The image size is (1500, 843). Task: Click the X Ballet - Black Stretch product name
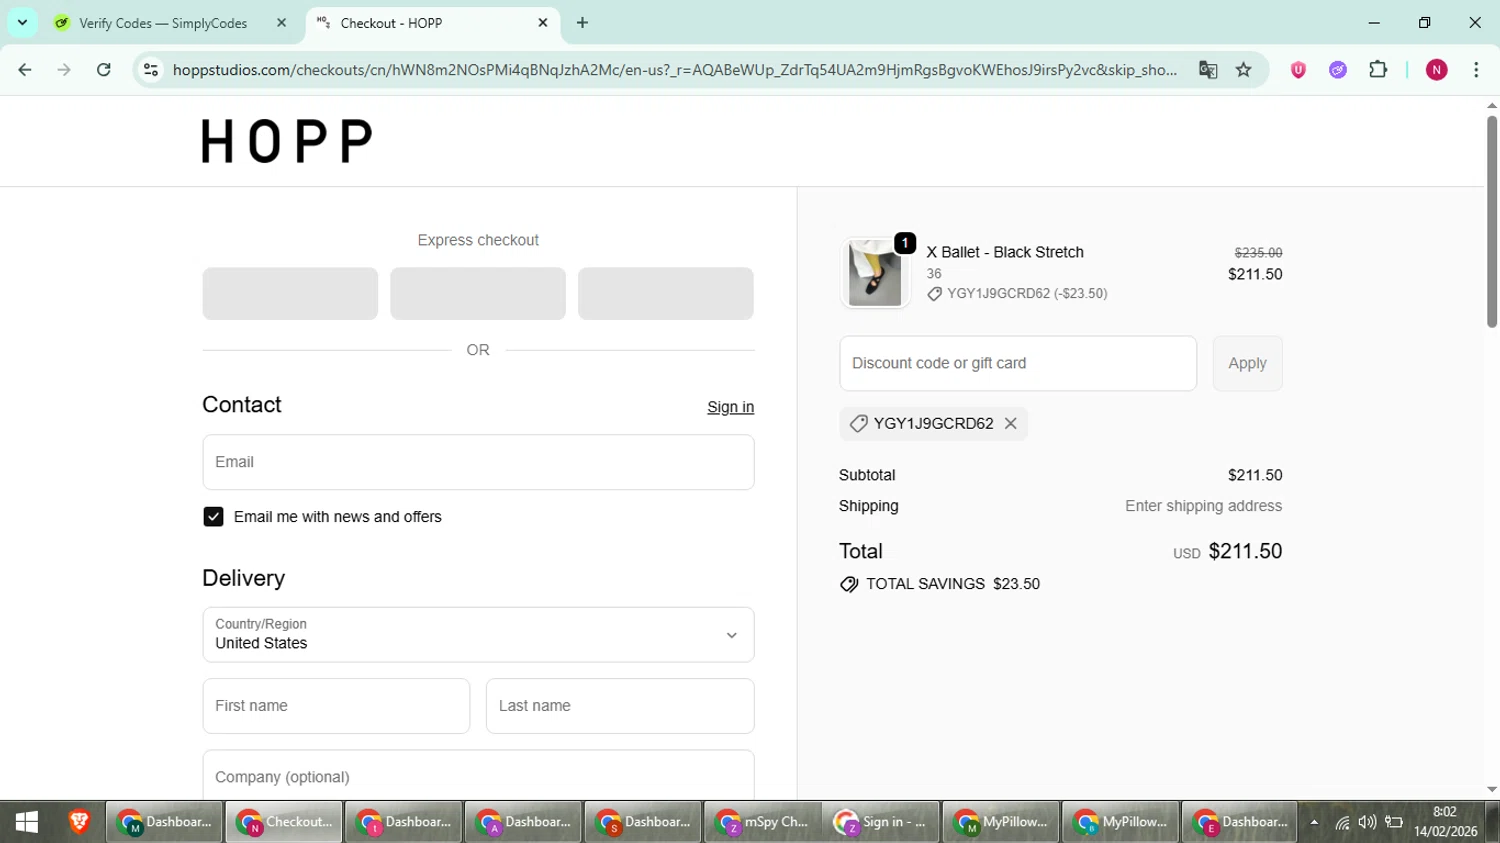[1005, 252]
